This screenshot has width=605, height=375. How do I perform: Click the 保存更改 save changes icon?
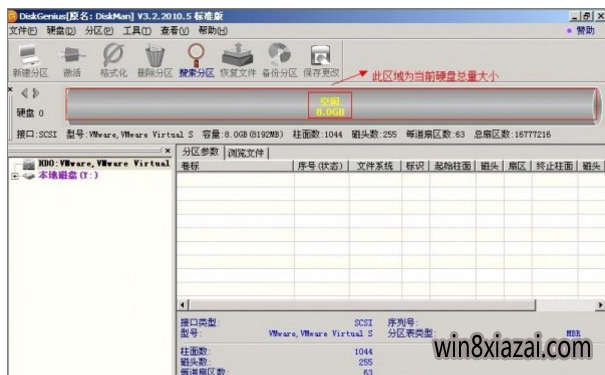321,61
